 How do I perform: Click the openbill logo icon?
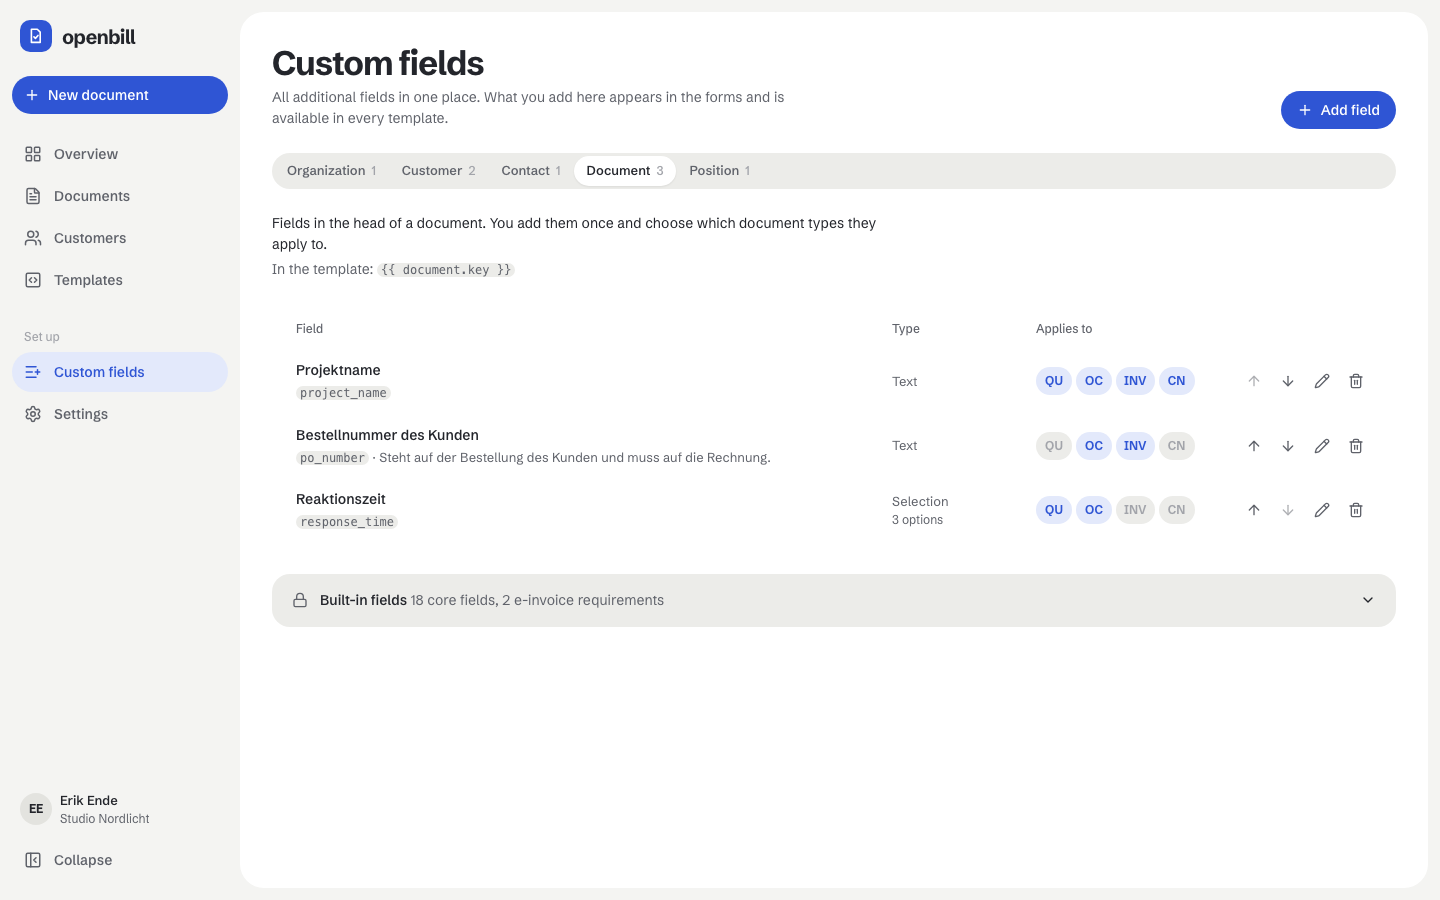coord(36,36)
